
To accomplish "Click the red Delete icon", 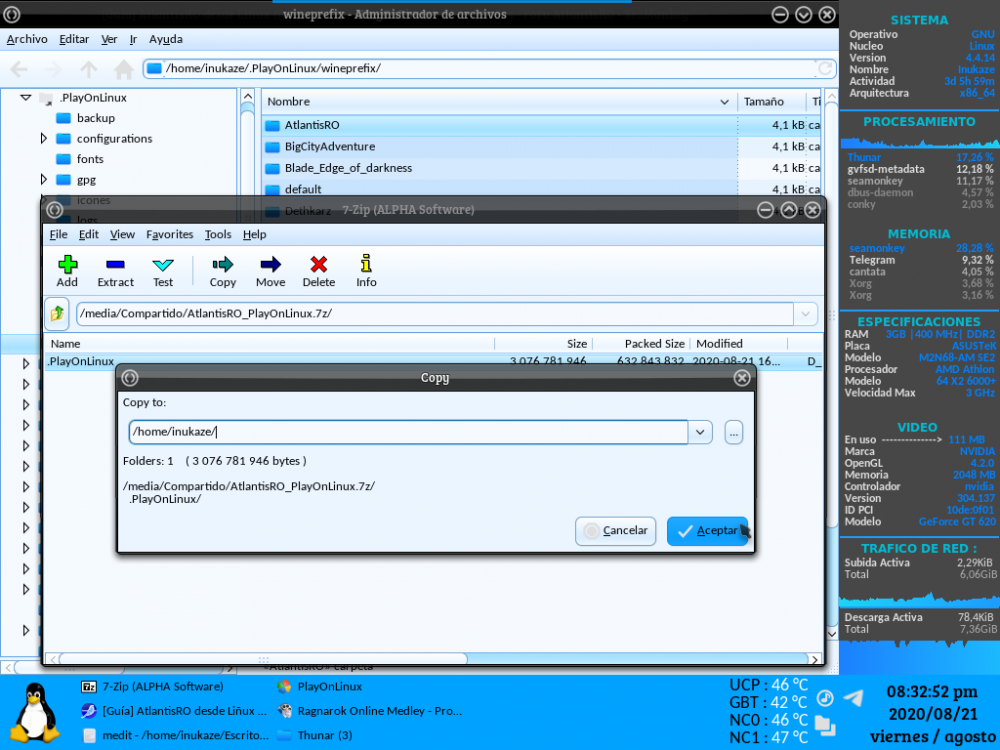I will tap(318, 265).
